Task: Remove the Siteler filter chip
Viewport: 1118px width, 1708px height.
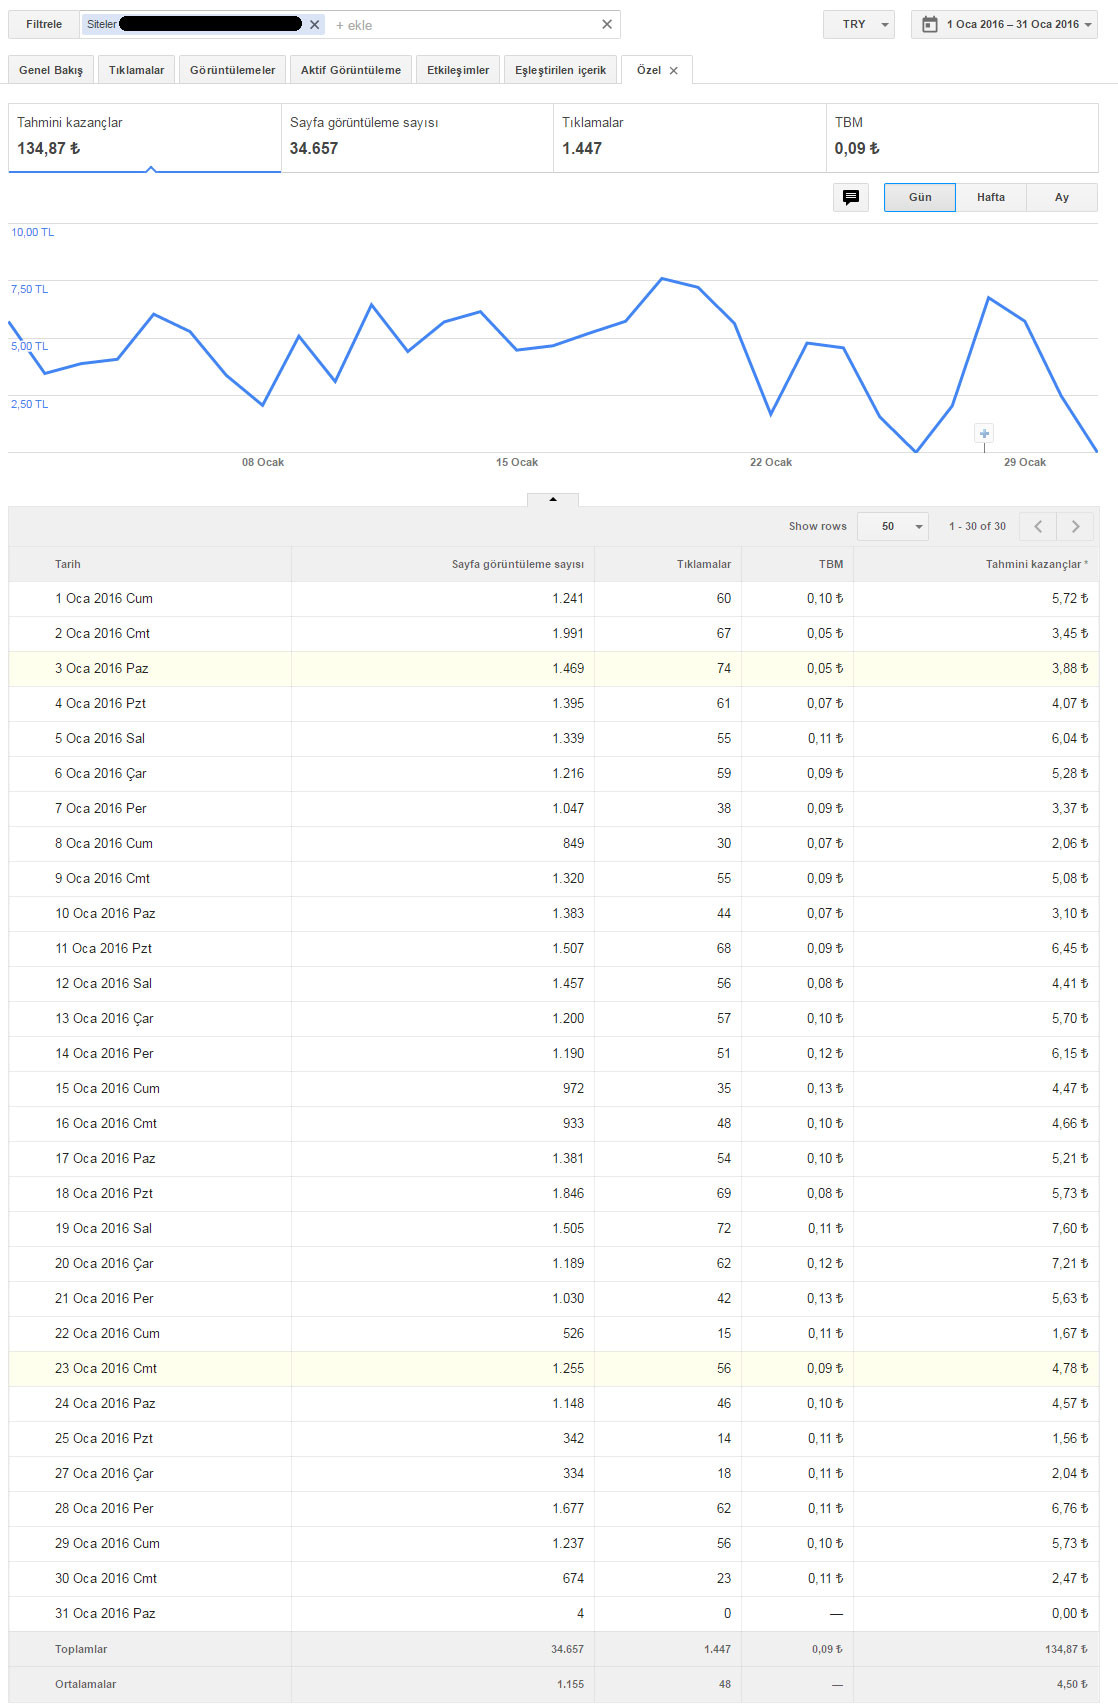Action: click(x=314, y=25)
